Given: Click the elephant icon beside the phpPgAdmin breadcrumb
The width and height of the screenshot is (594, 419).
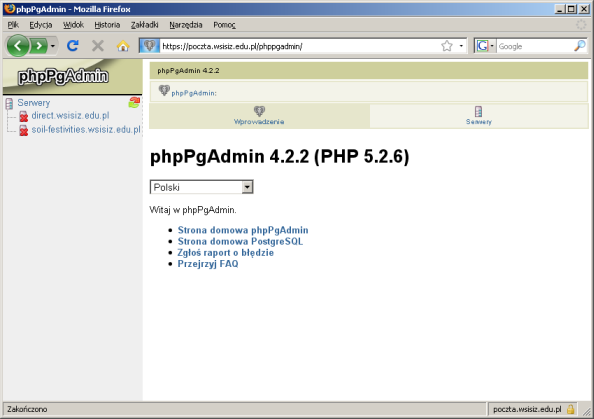Looking at the screenshot, I should (x=164, y=90).
